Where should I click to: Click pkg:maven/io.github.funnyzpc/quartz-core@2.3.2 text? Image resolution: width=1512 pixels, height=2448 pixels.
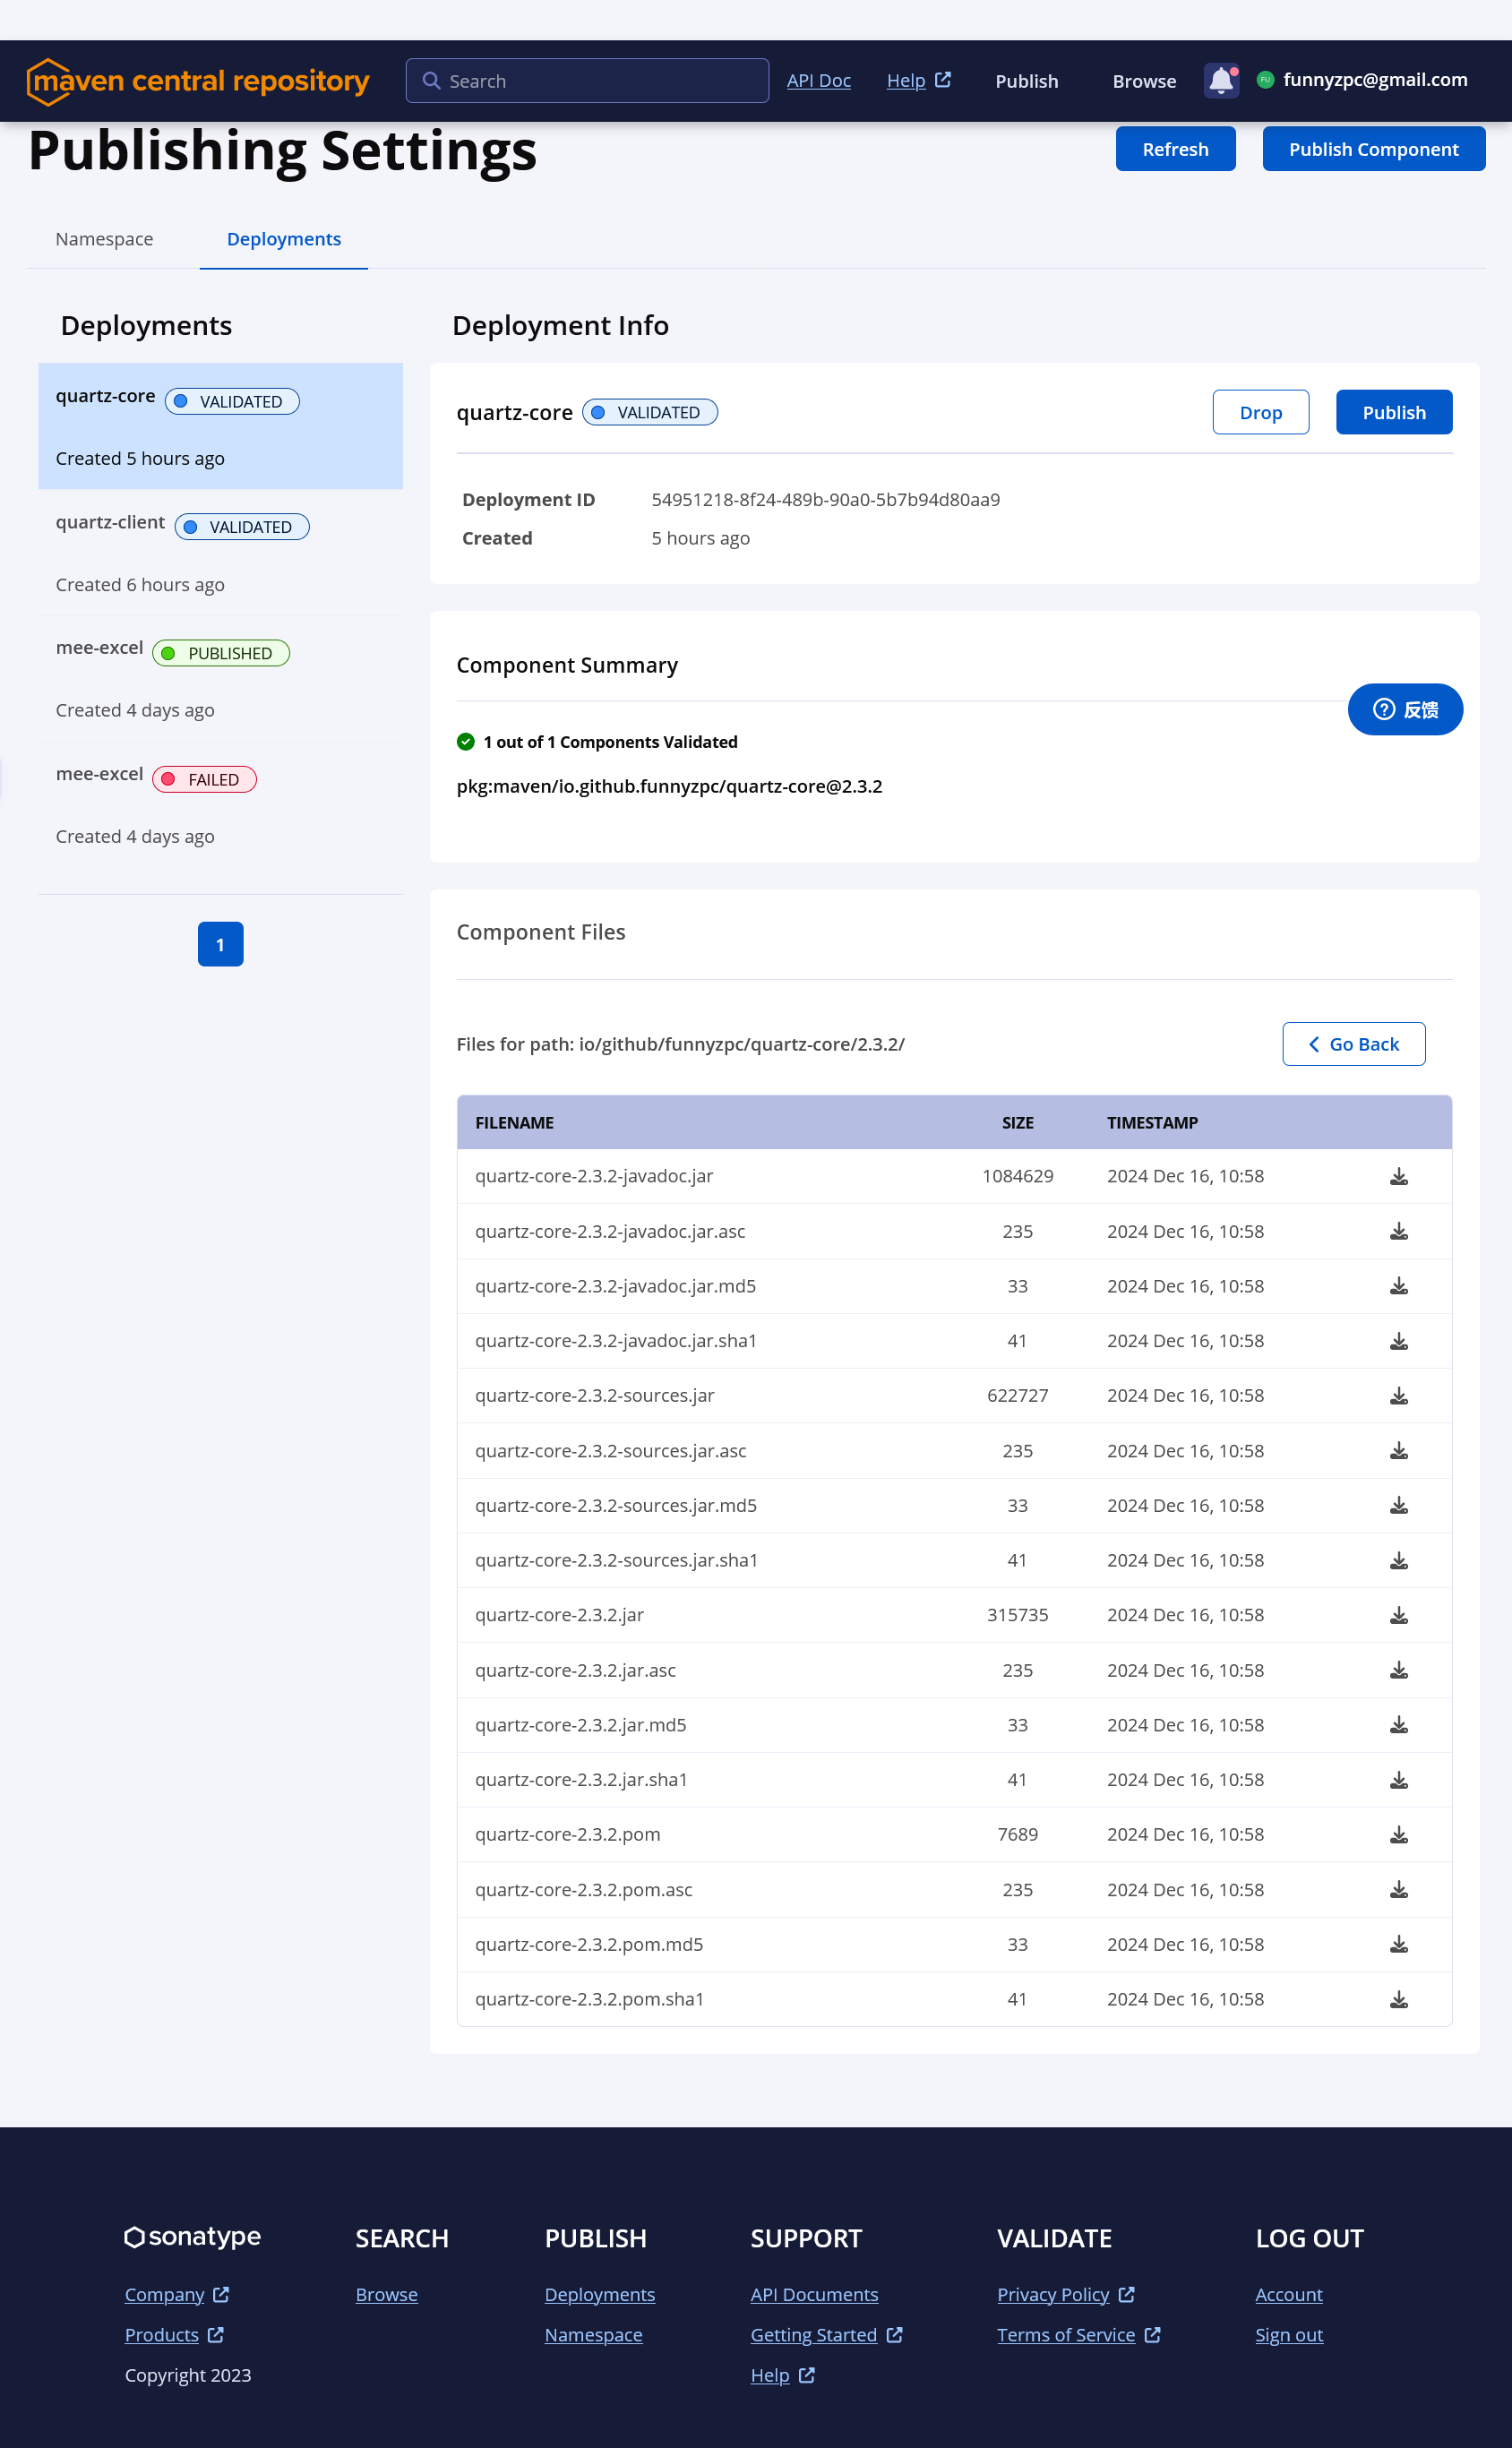(669, 786)
